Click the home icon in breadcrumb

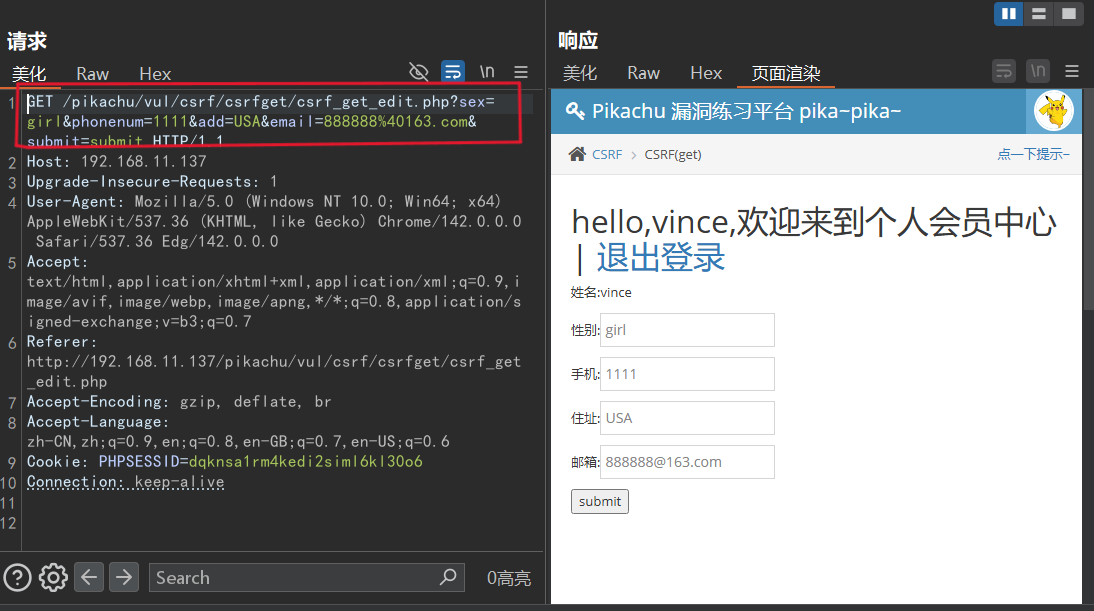(577, 154)
